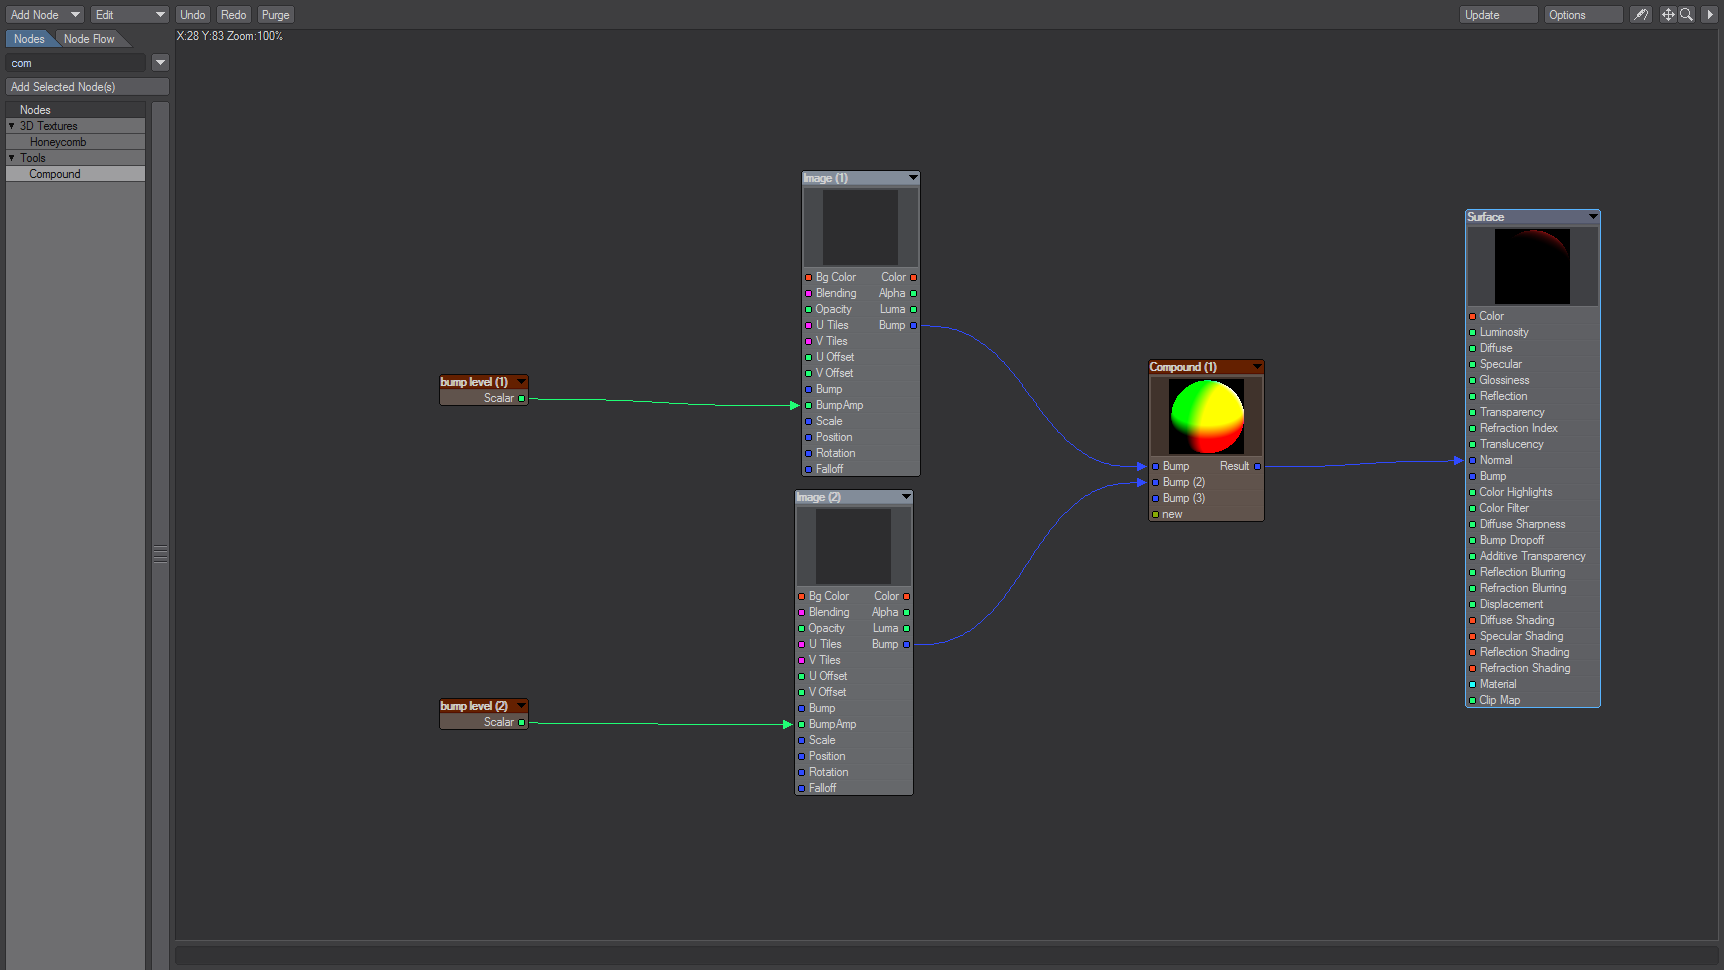Click the Compound (1) sphere preview

pyautogui.click(x=1206, y=416)
